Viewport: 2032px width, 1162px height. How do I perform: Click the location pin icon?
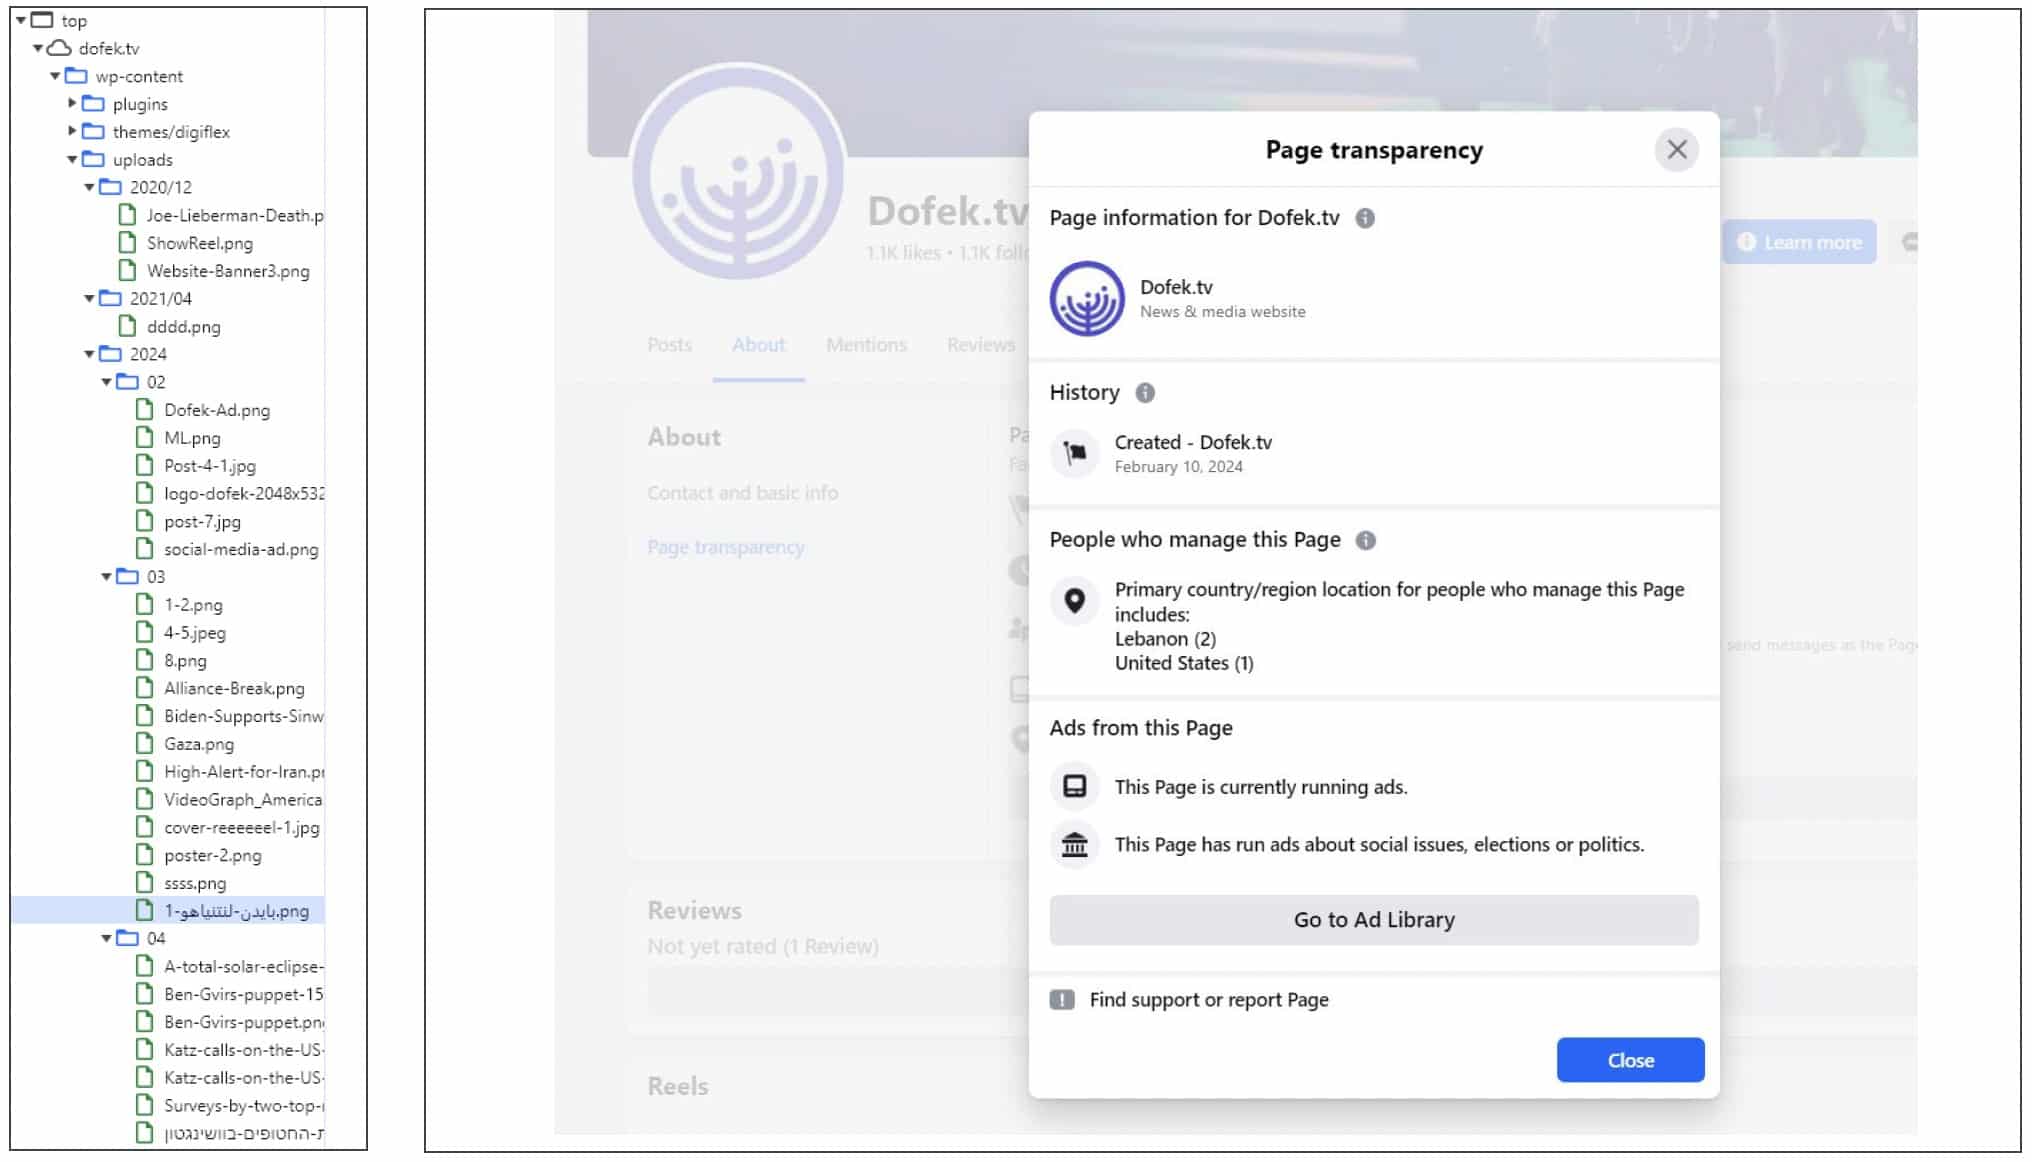pyautogui.click(x=1075, y=600)
